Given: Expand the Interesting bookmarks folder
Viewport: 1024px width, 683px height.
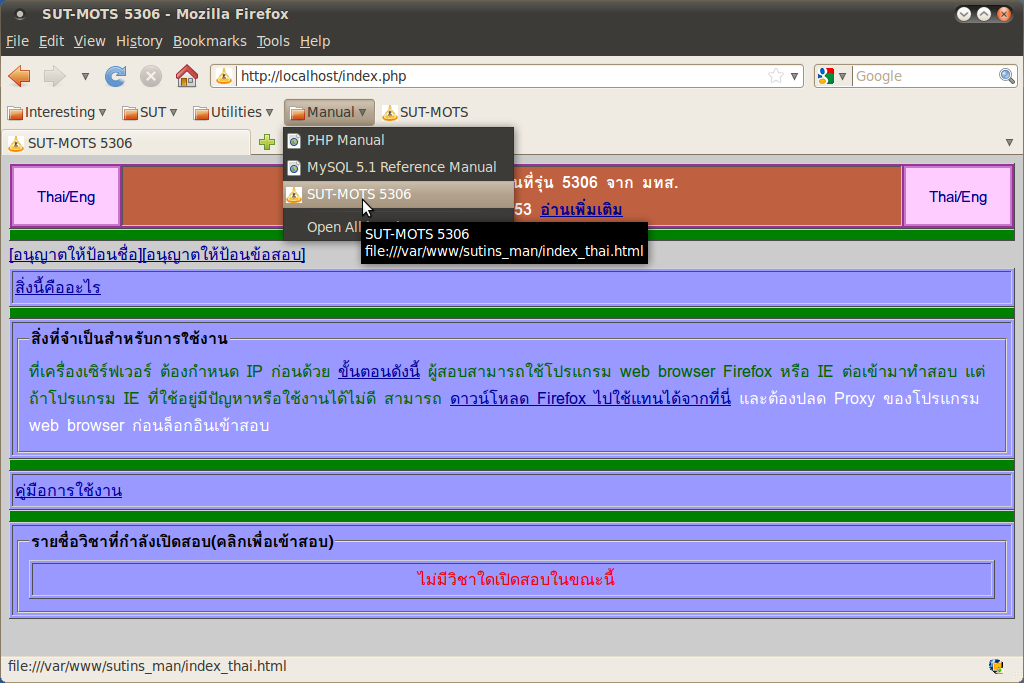Looking at the screenshot, I should pyautogui.click(x=57, y=112).
